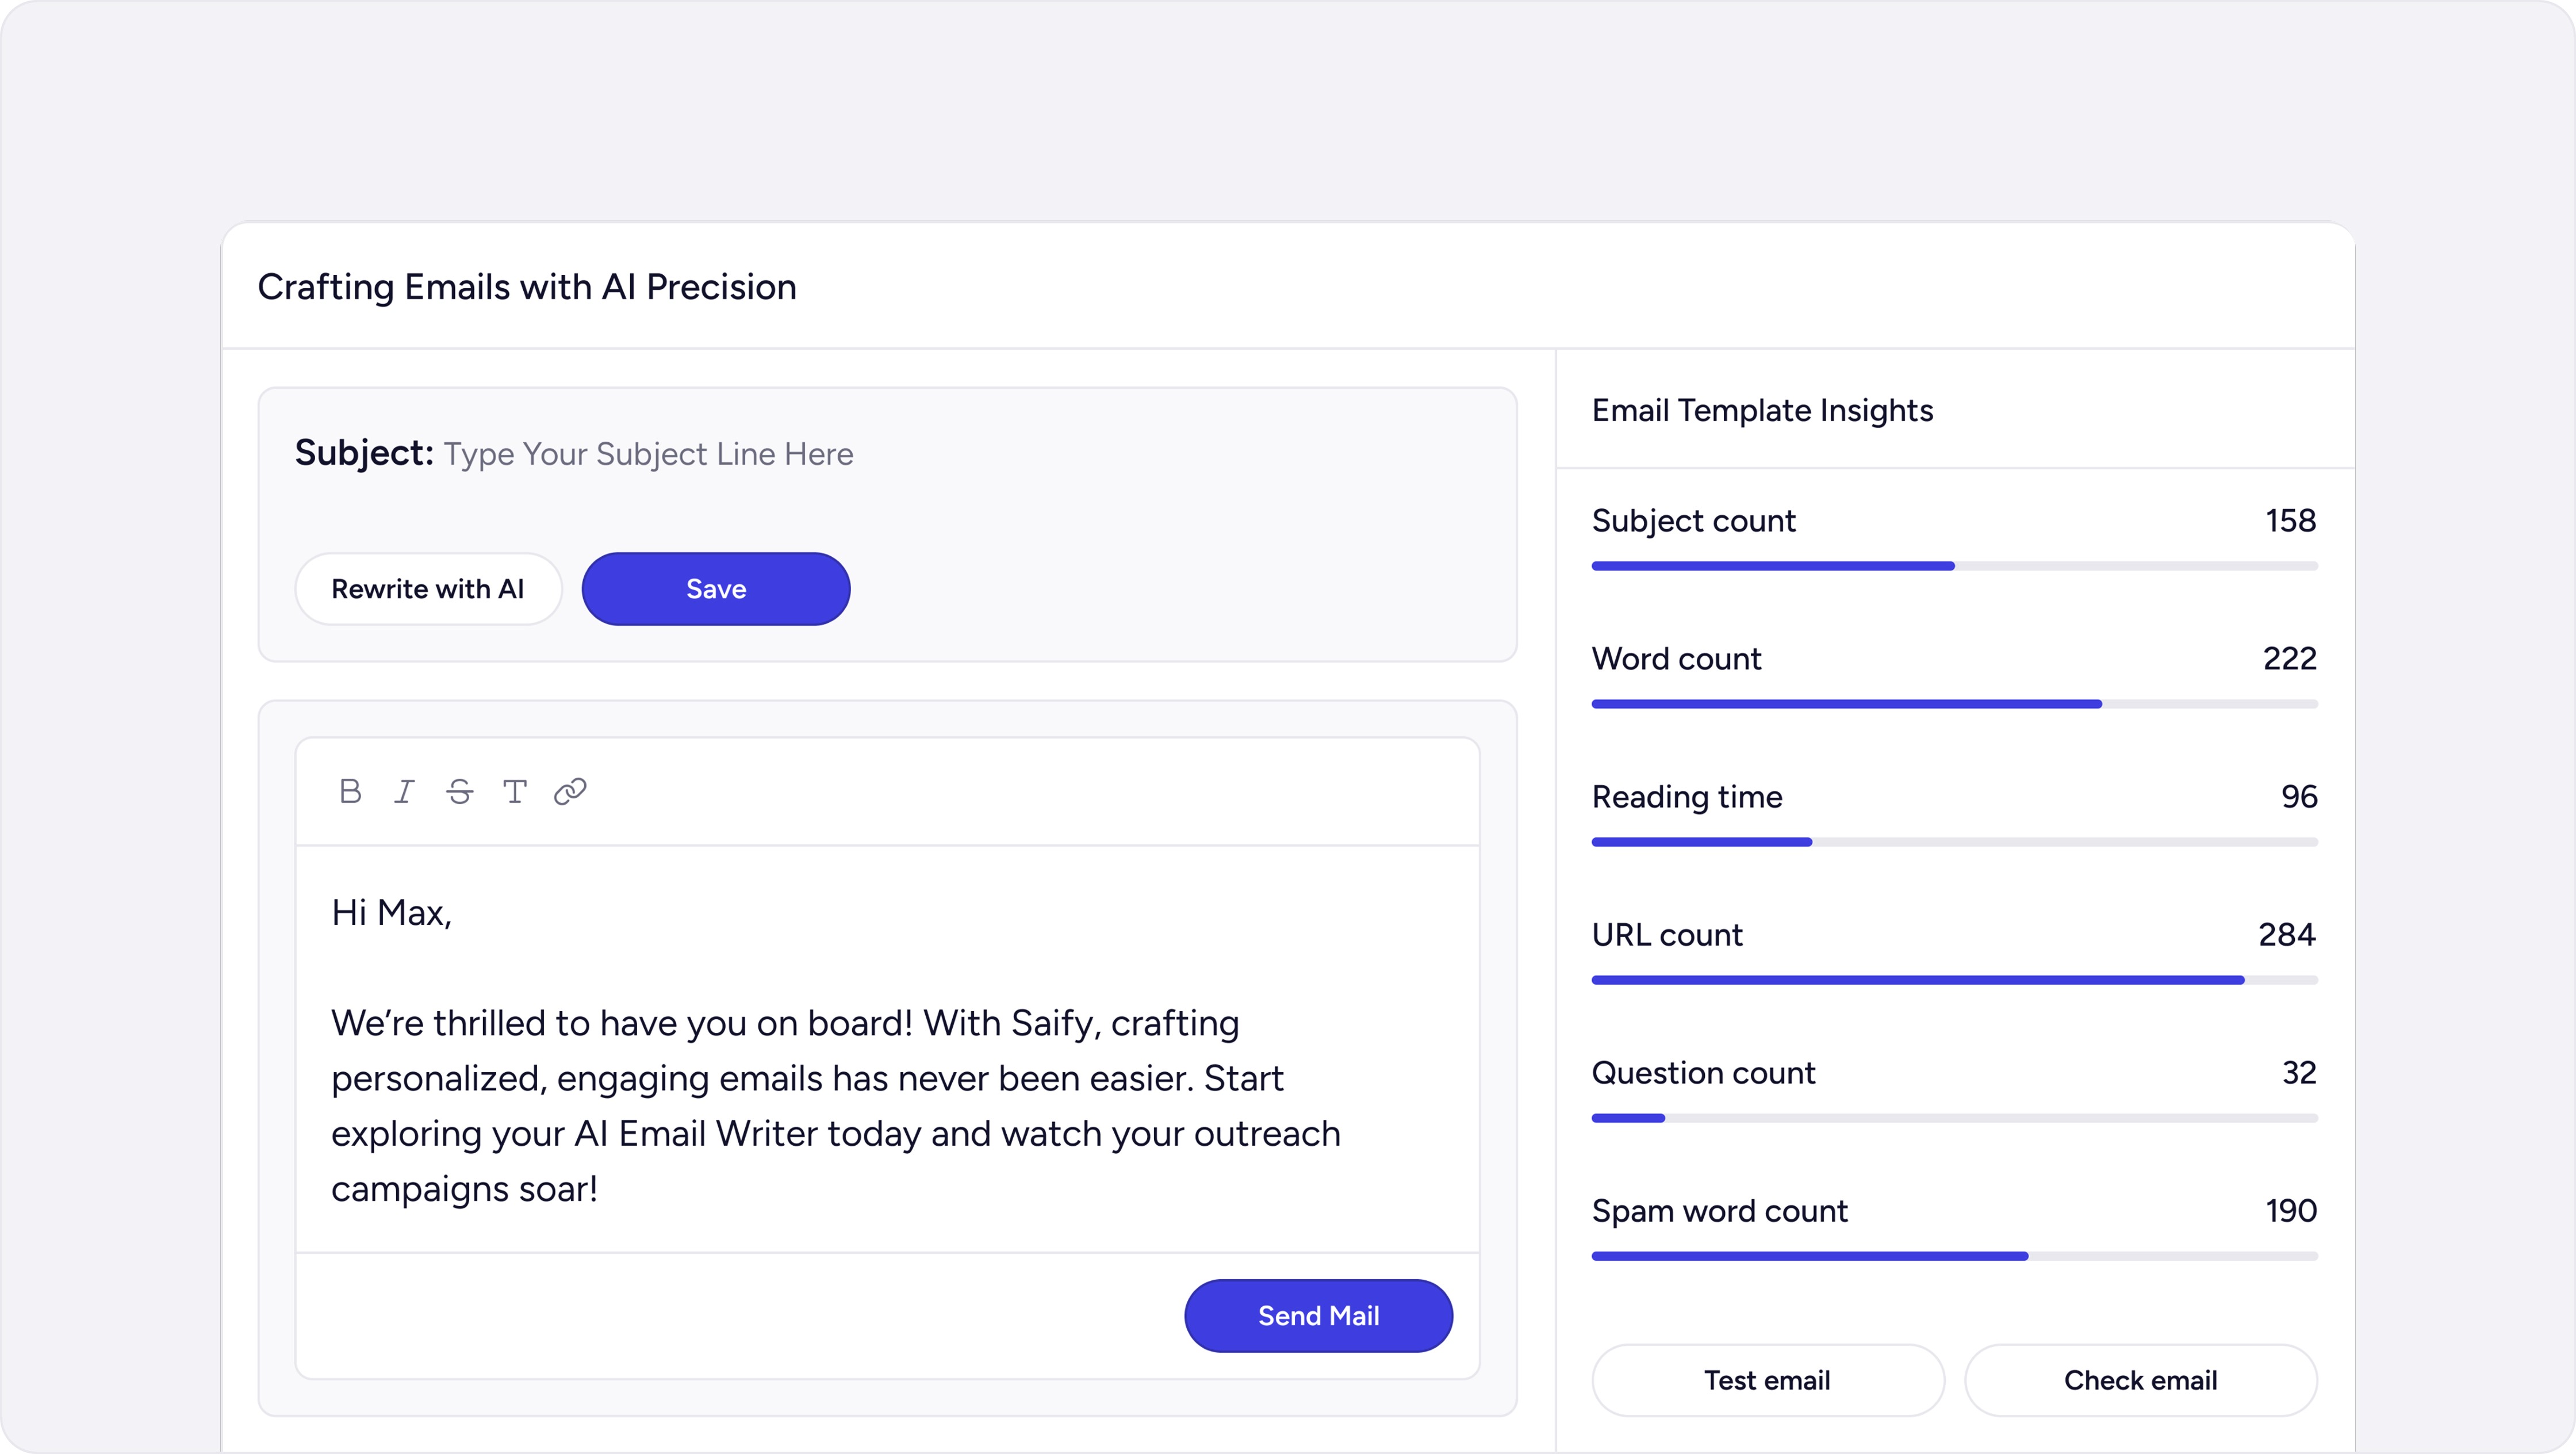Insert a hyperlink with the link icon
This screenshot has height=1454, width=2576.
570,792
